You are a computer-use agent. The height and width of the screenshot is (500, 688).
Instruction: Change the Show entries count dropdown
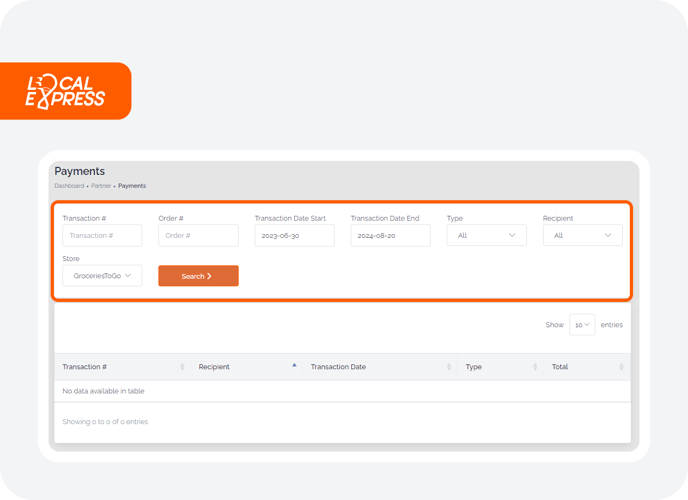582,325
